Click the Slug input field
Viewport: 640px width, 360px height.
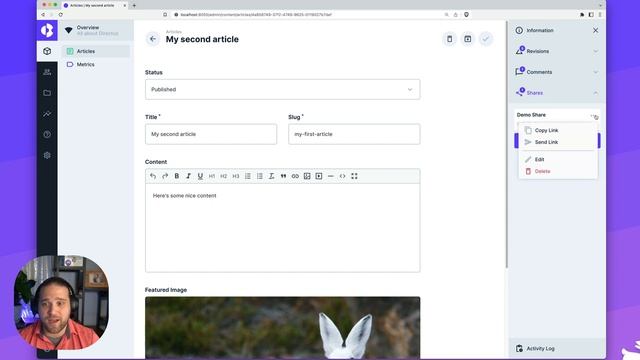tap(354, 134)
